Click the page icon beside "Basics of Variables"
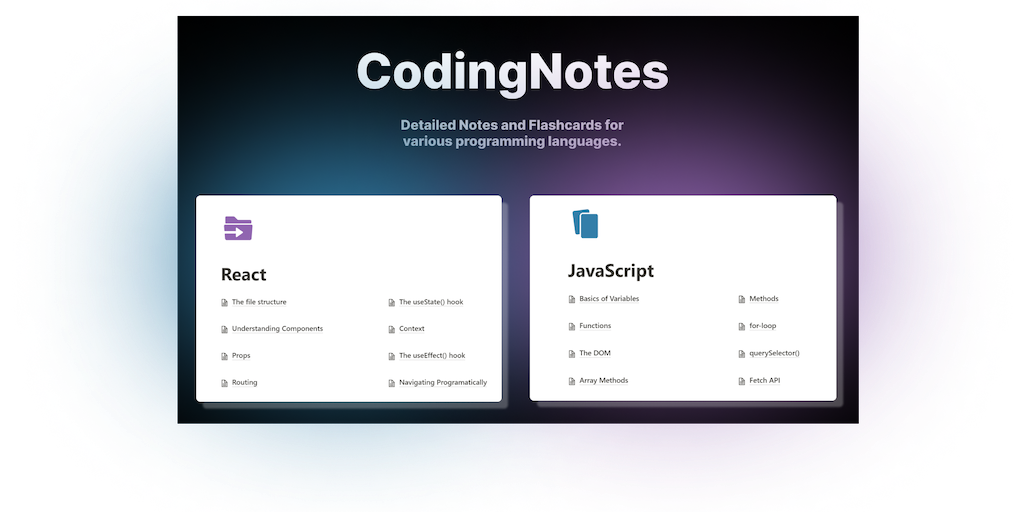This screenshot has height=512, width=1024. 572,299
